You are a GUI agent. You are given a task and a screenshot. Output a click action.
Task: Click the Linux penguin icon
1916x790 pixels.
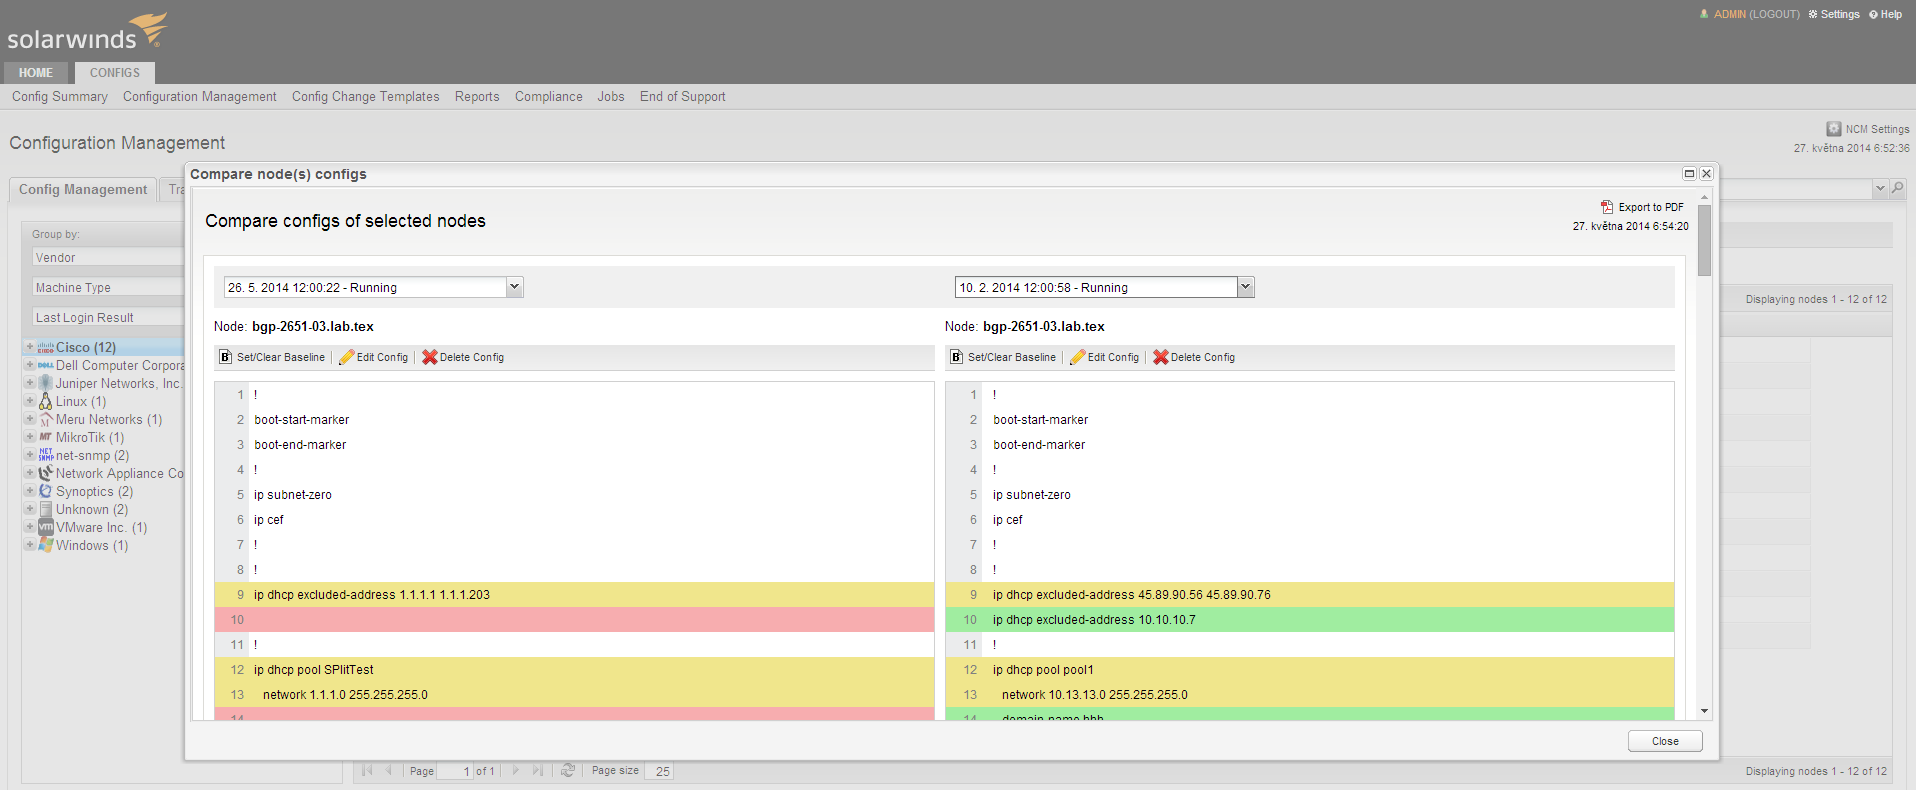pyautogui.click(x=45, y=402)
